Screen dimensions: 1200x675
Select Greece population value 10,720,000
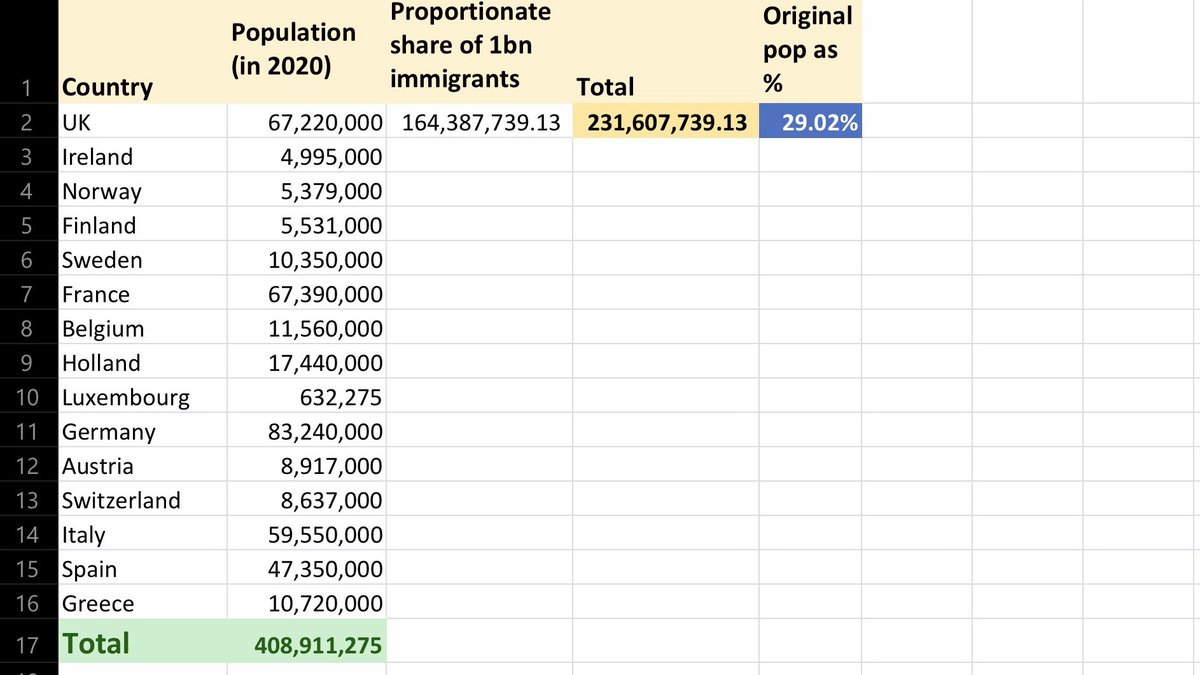307,602
